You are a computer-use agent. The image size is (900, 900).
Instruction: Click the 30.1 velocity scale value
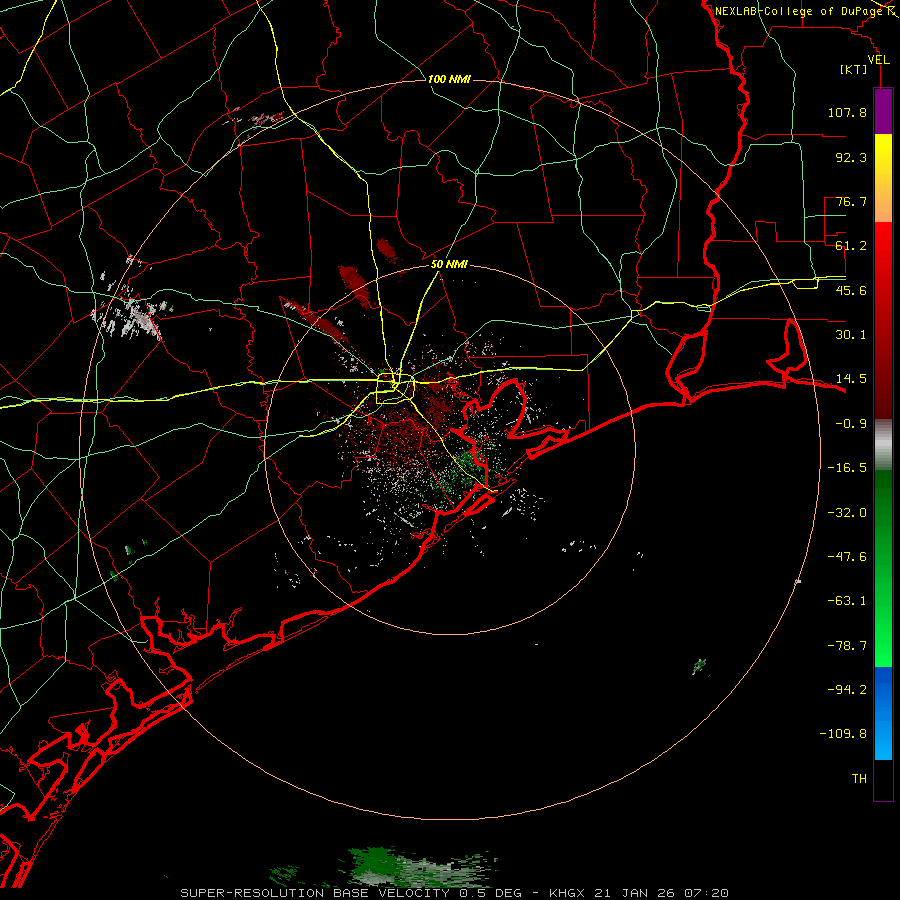851,335
